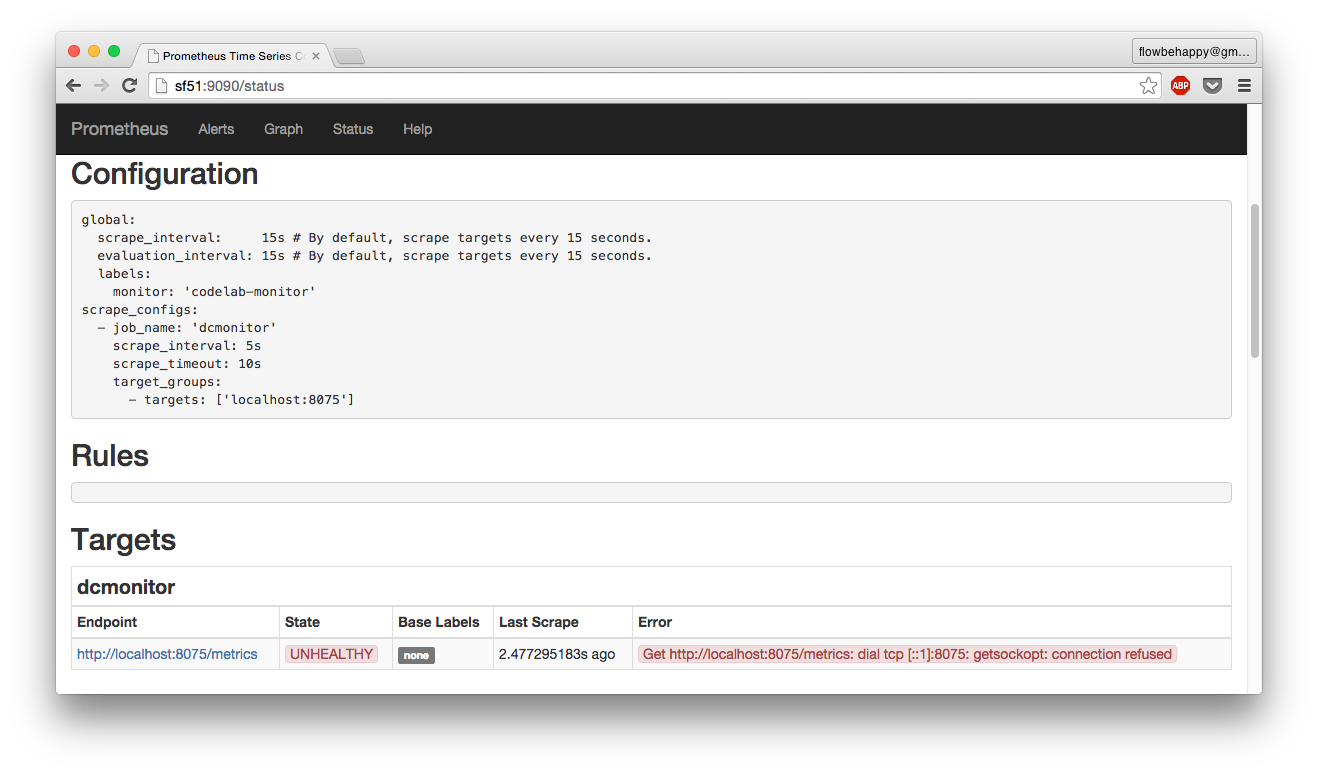Click the Last Scrape column header
Viewport: 1318px width, 774px height.
(539, 622)
